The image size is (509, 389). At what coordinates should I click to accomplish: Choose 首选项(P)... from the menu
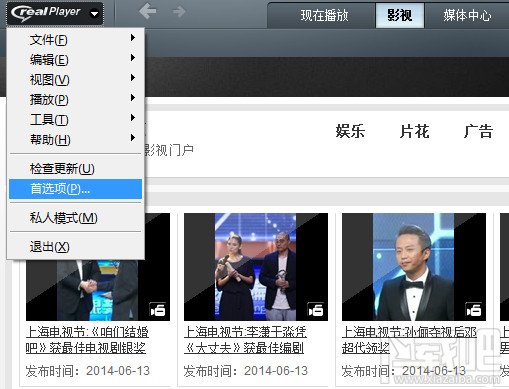(76, 189)
